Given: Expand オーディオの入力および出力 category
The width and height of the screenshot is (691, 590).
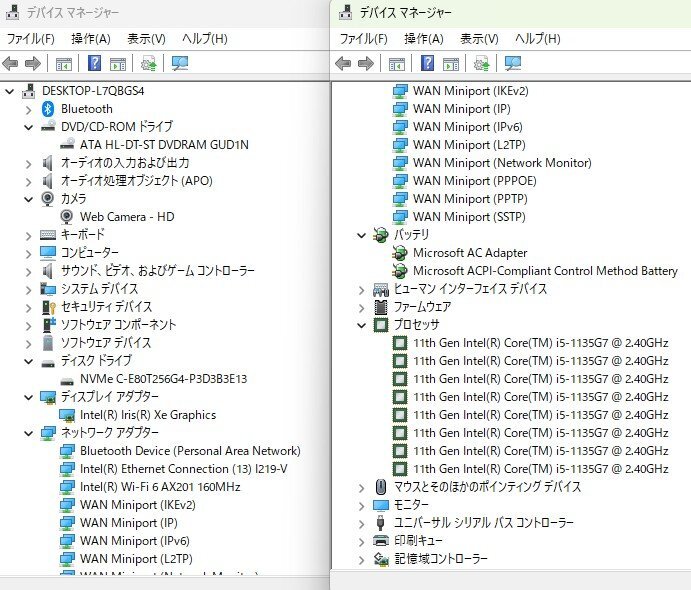Looking at the screenshot, I should coord(29,164).
